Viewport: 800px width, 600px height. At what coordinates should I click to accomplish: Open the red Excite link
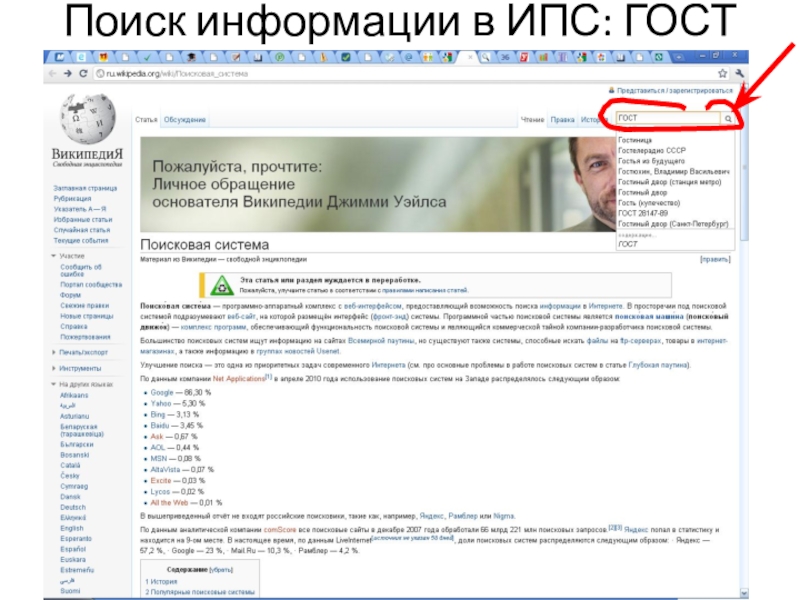[161, 481]
